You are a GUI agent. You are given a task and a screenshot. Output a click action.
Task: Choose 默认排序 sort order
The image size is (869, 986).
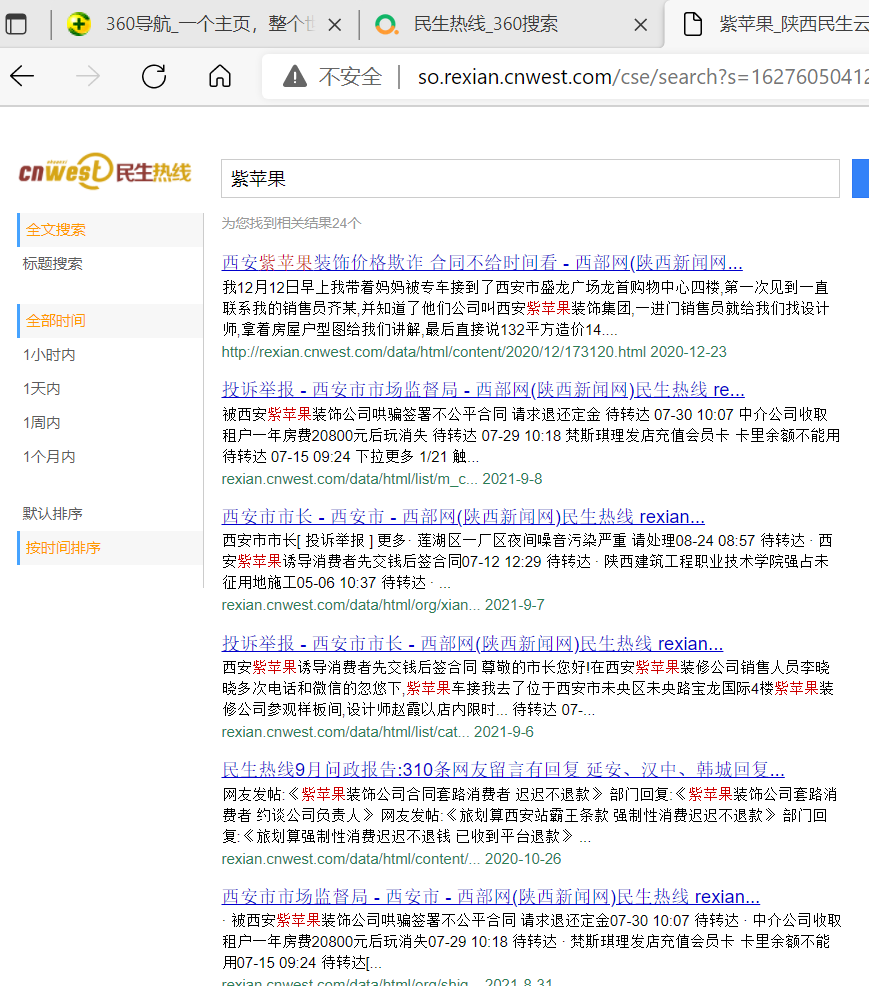click(x=53, y=514)
